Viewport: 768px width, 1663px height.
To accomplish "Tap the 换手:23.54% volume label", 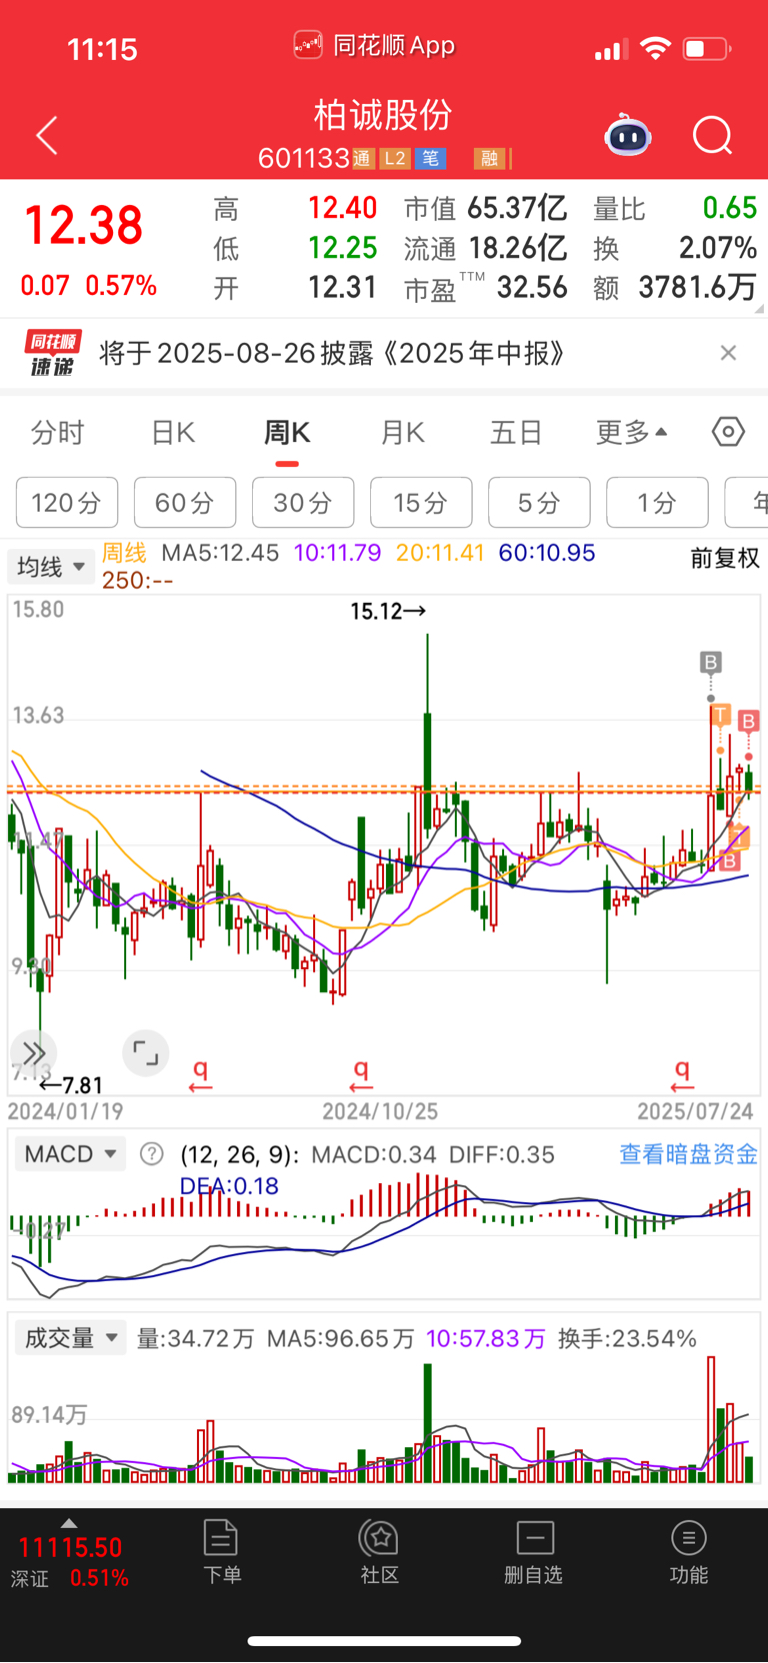I will click(x=626, y=1338).
